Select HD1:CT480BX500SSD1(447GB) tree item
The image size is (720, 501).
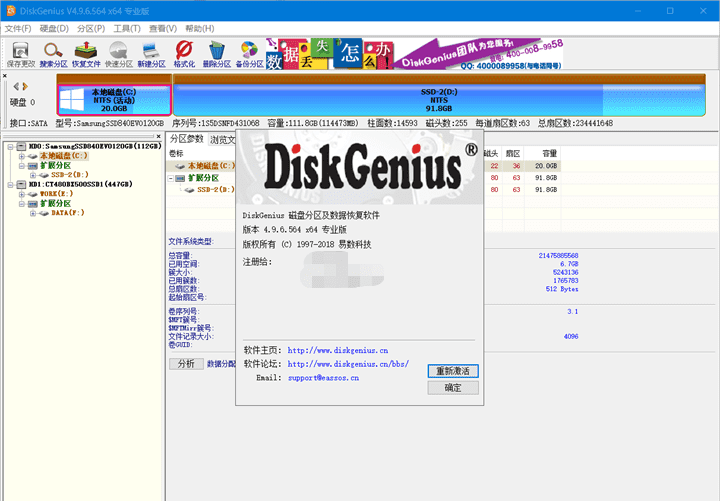point(80,185)
